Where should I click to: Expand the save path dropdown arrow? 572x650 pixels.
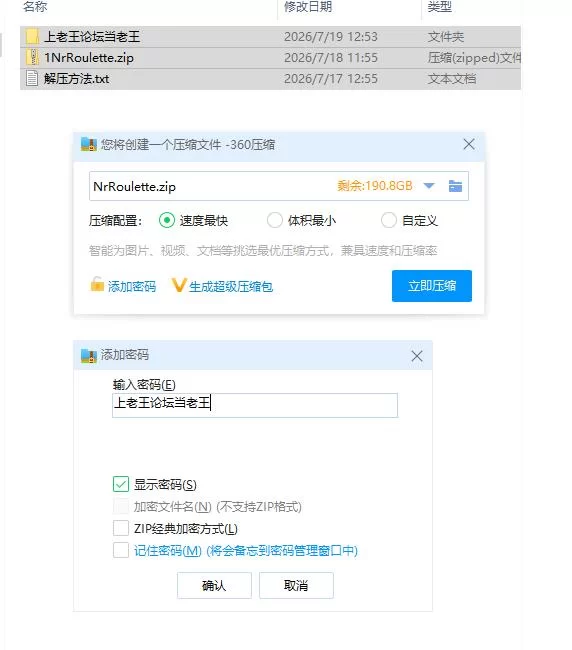429,186
